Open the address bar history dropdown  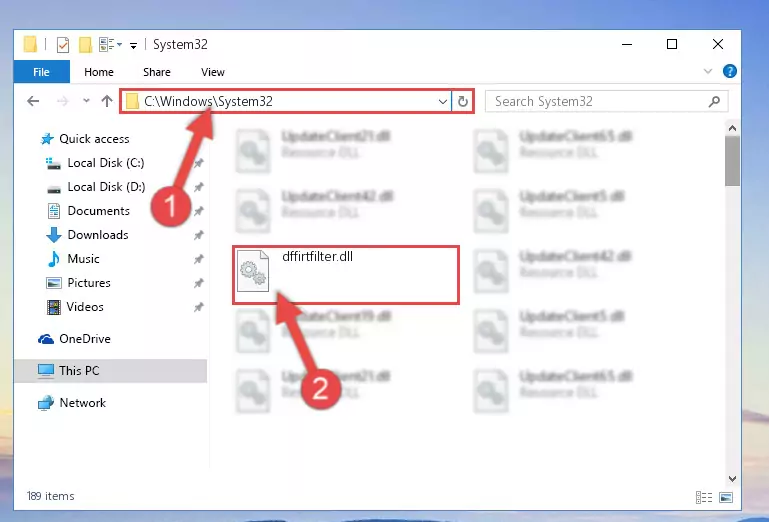pyautogui.click(x=443, y=102)
